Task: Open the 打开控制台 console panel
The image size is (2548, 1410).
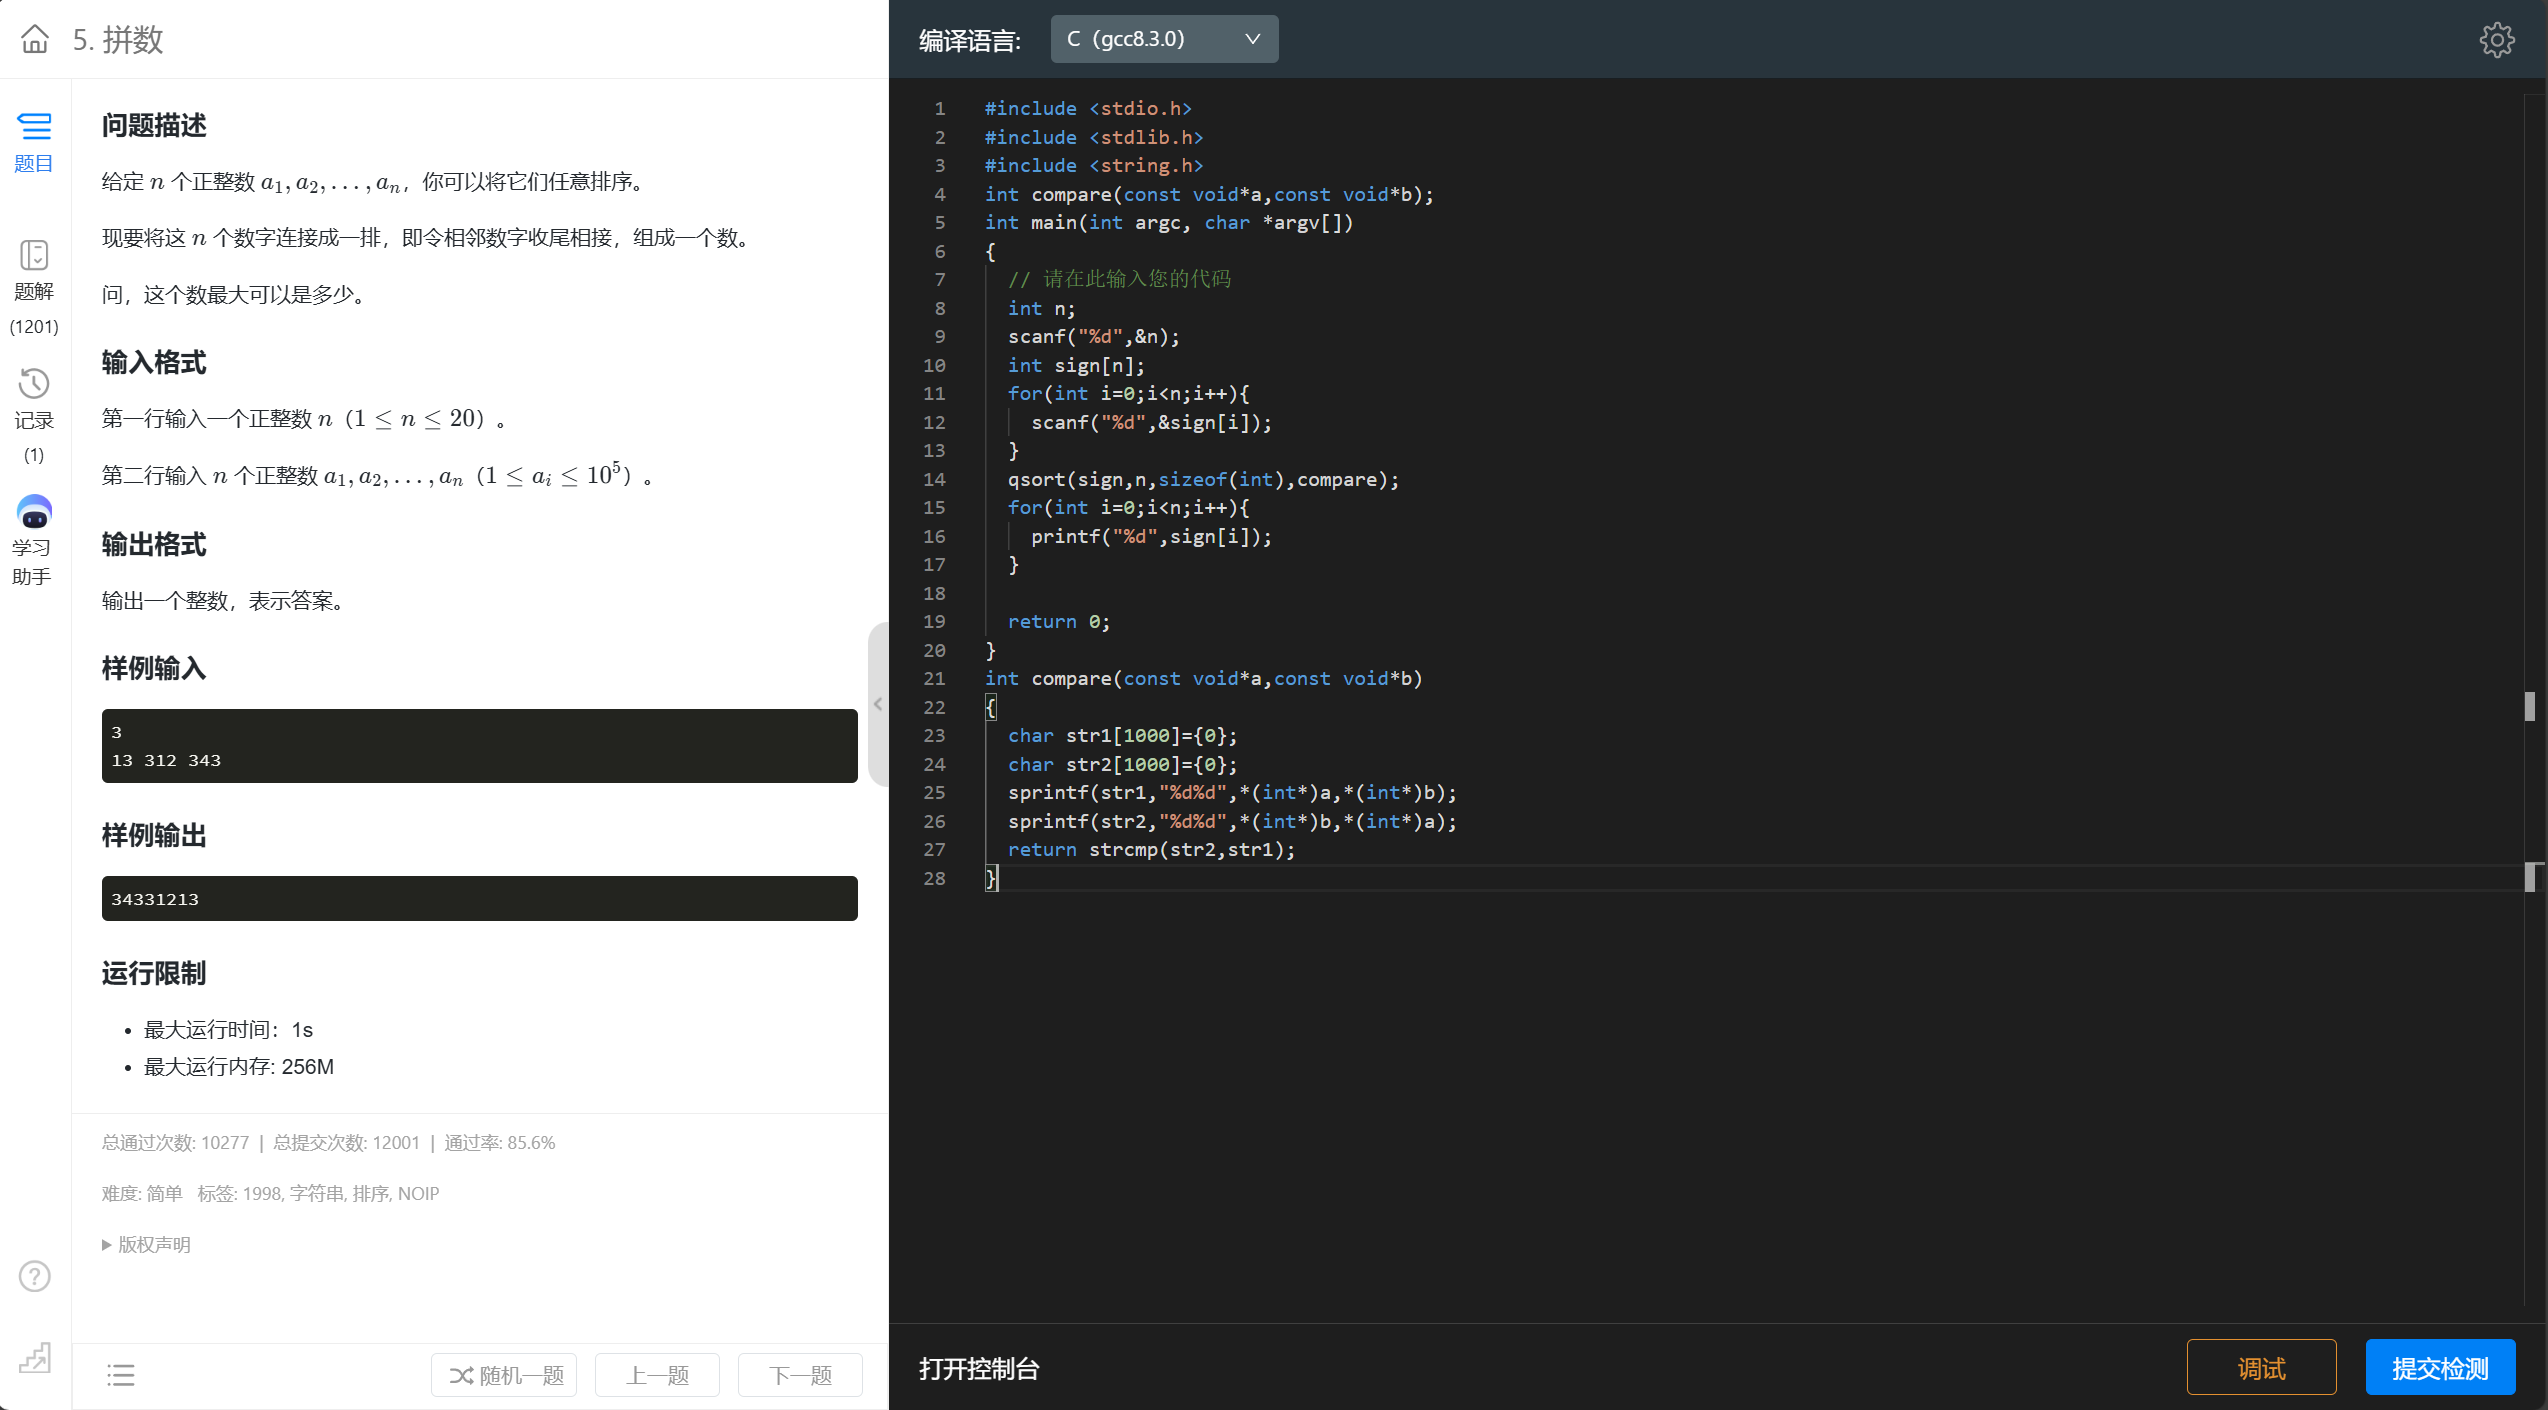Action: click(979, 1368)
